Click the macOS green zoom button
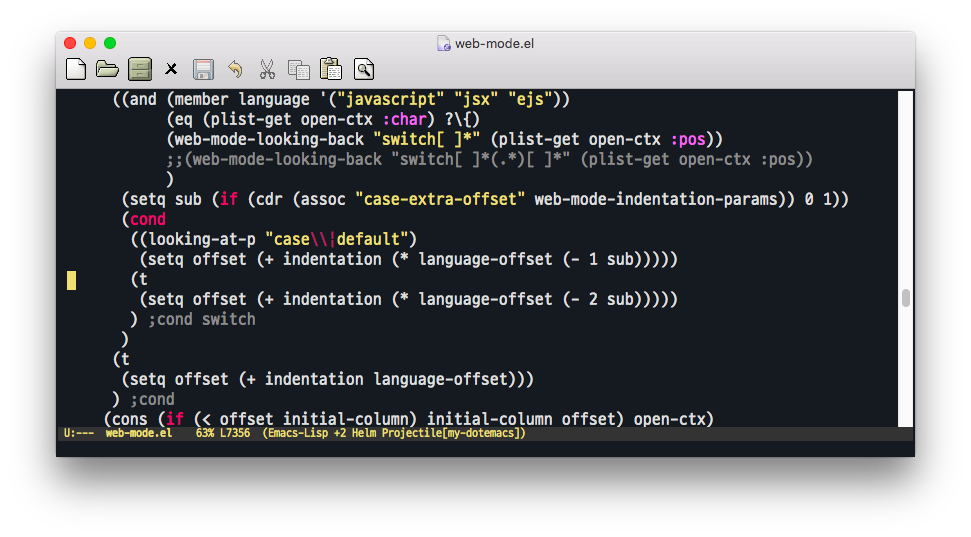 (110, 43)
